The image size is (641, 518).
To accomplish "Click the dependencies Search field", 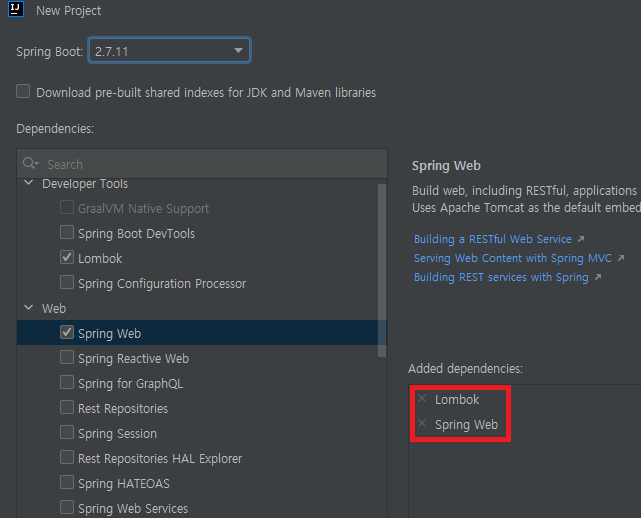I will coord(202,164).
